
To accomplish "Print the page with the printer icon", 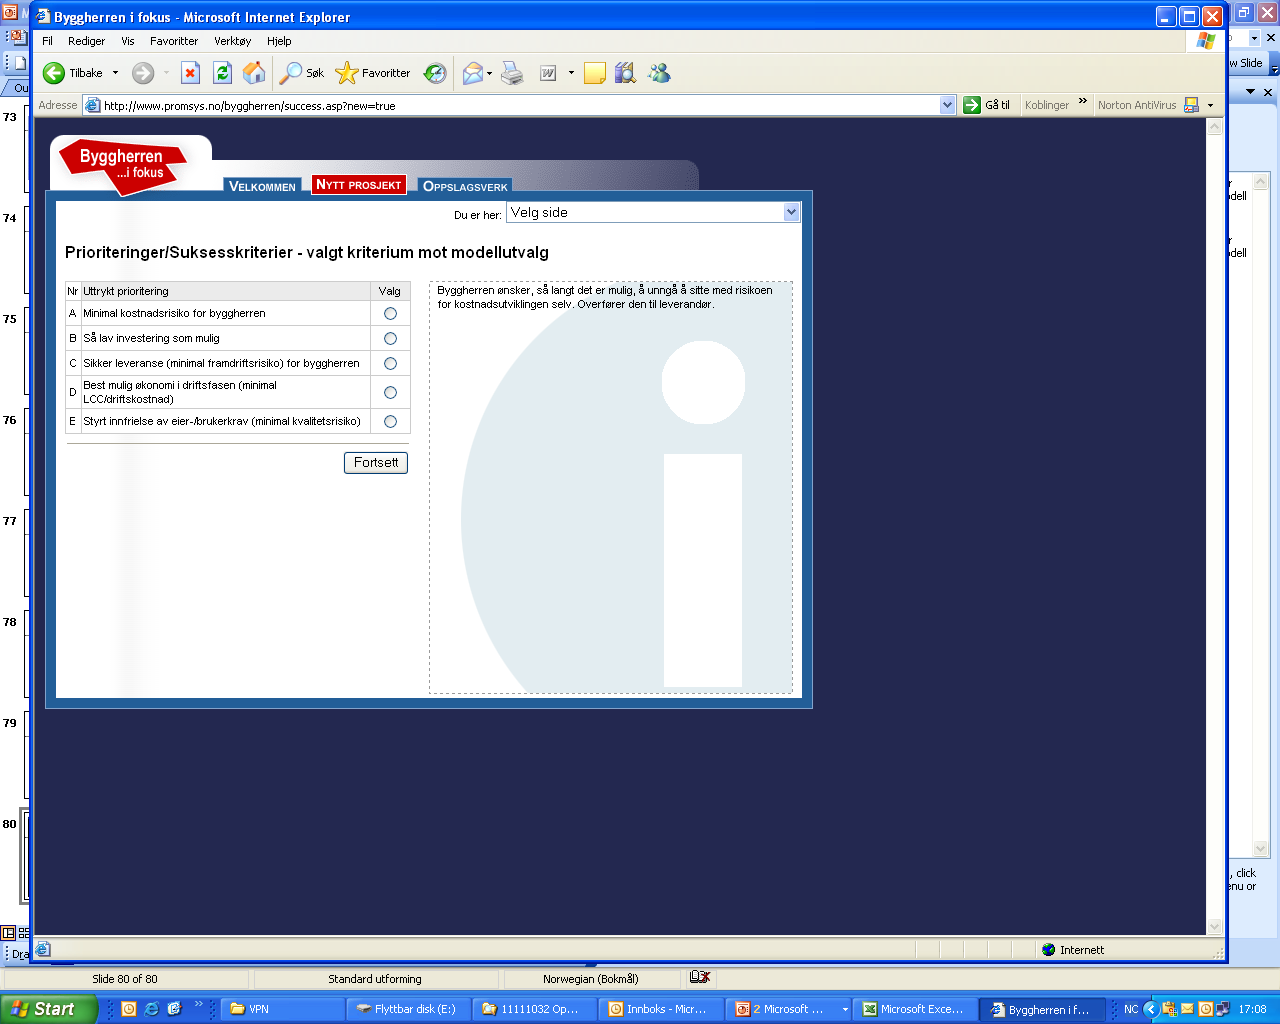I will click(512, 73).
